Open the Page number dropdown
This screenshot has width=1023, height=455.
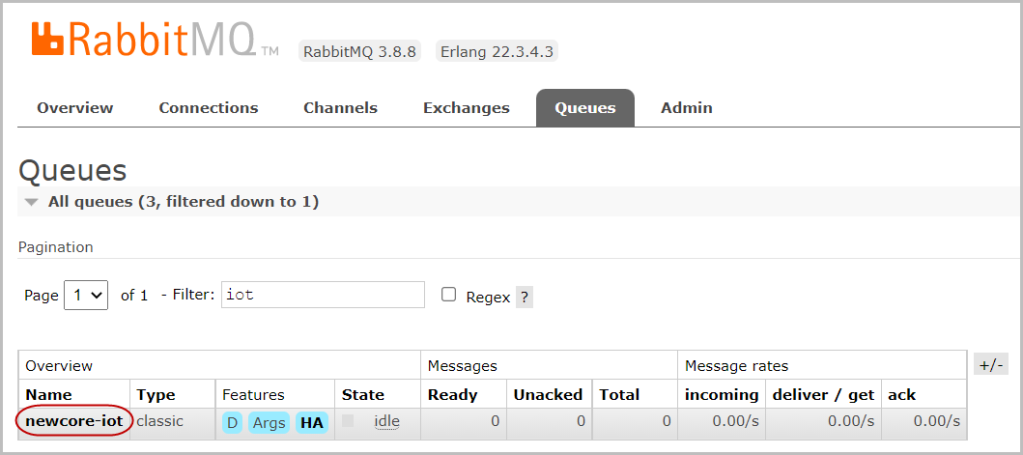tap(86, 295)
